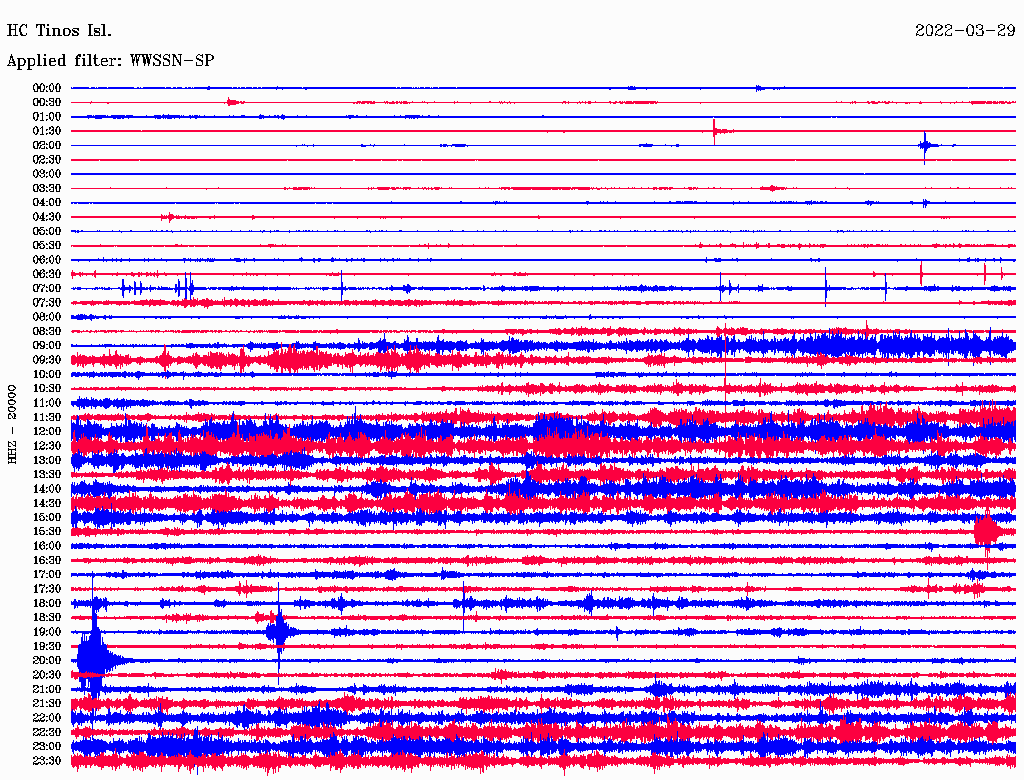Select the 16:30 time label
The image size is (1024, 780).
[47, 561]
